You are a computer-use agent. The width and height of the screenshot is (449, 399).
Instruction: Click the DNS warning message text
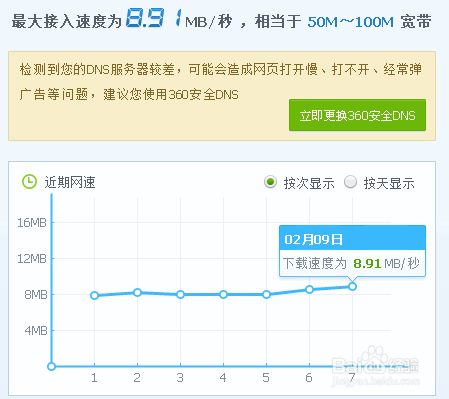coord(220,82)
